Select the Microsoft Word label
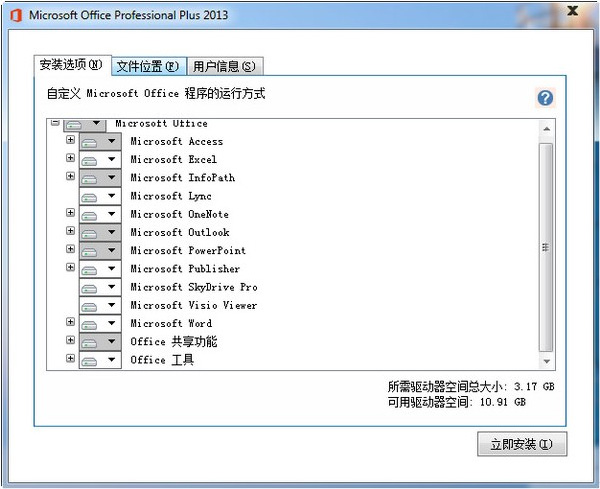Image resolution: width=600 pixels, height=489 pixels. pos(171,324)
